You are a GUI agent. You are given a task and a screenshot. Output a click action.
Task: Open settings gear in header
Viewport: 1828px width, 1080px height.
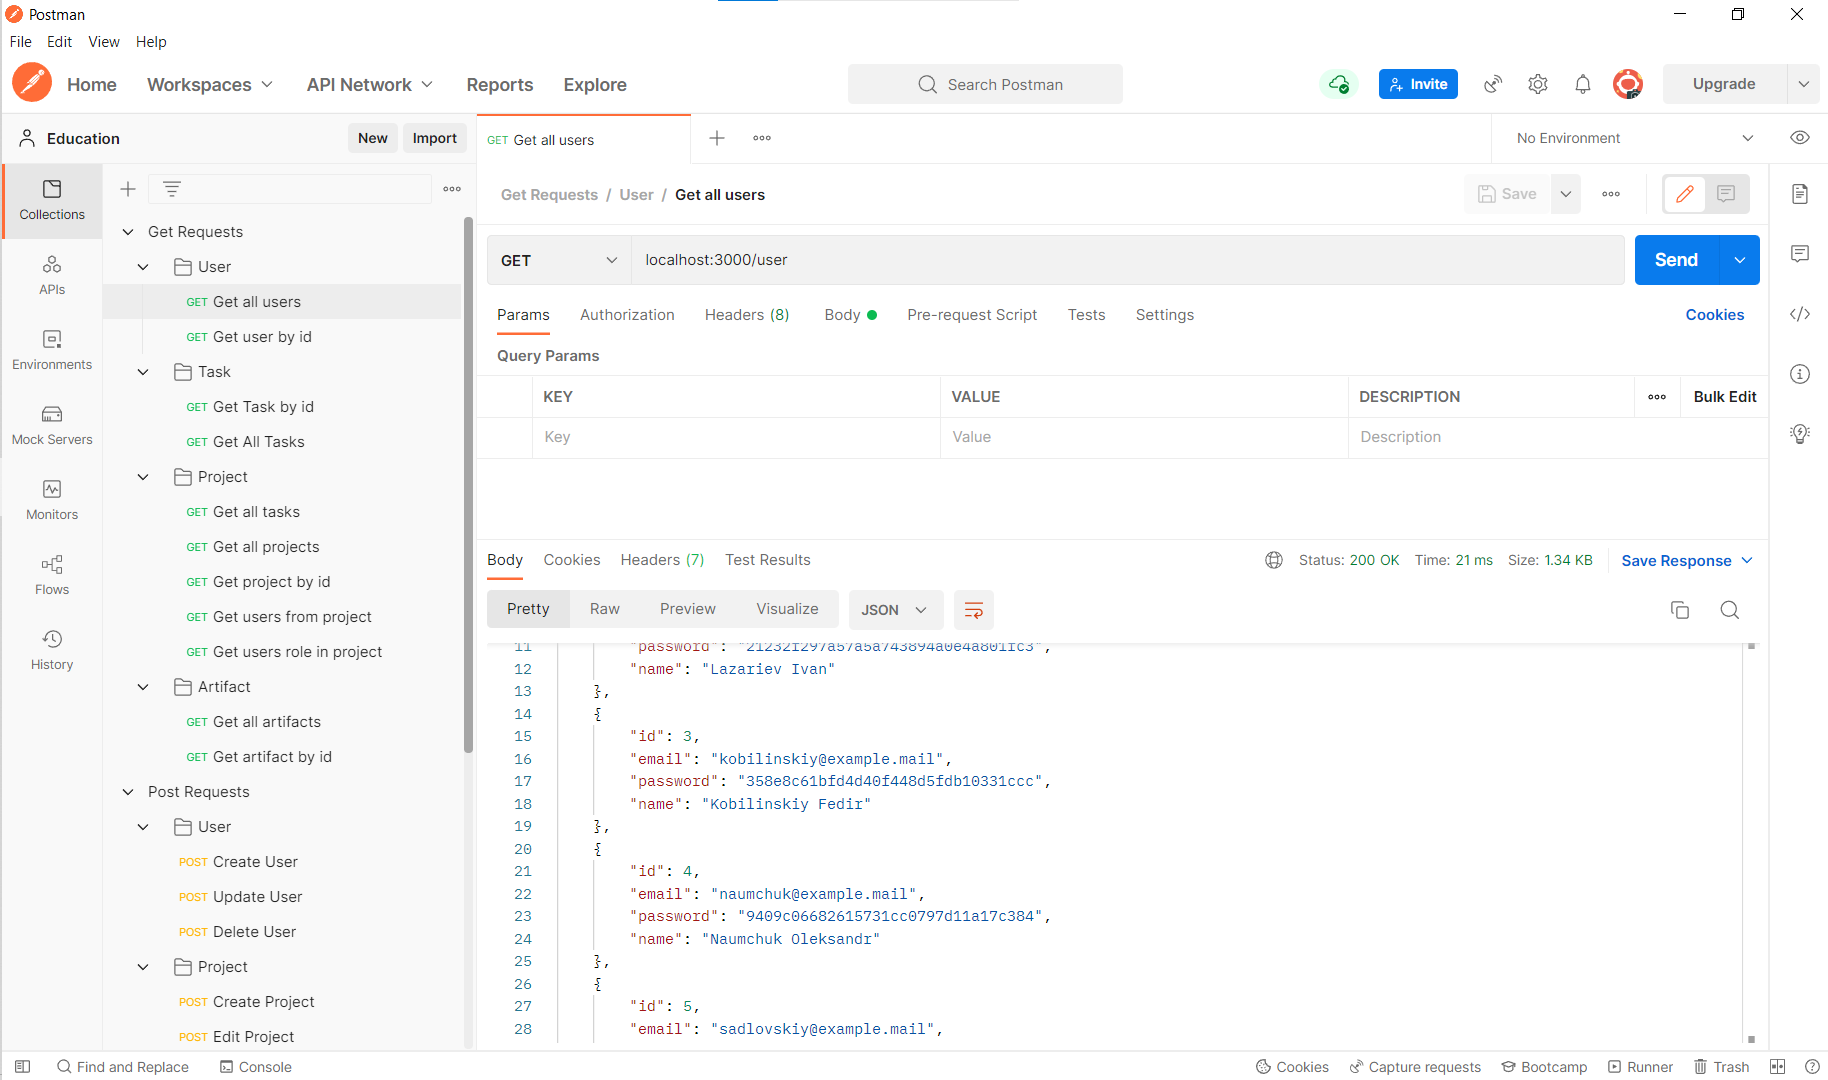click(1538, 85)
